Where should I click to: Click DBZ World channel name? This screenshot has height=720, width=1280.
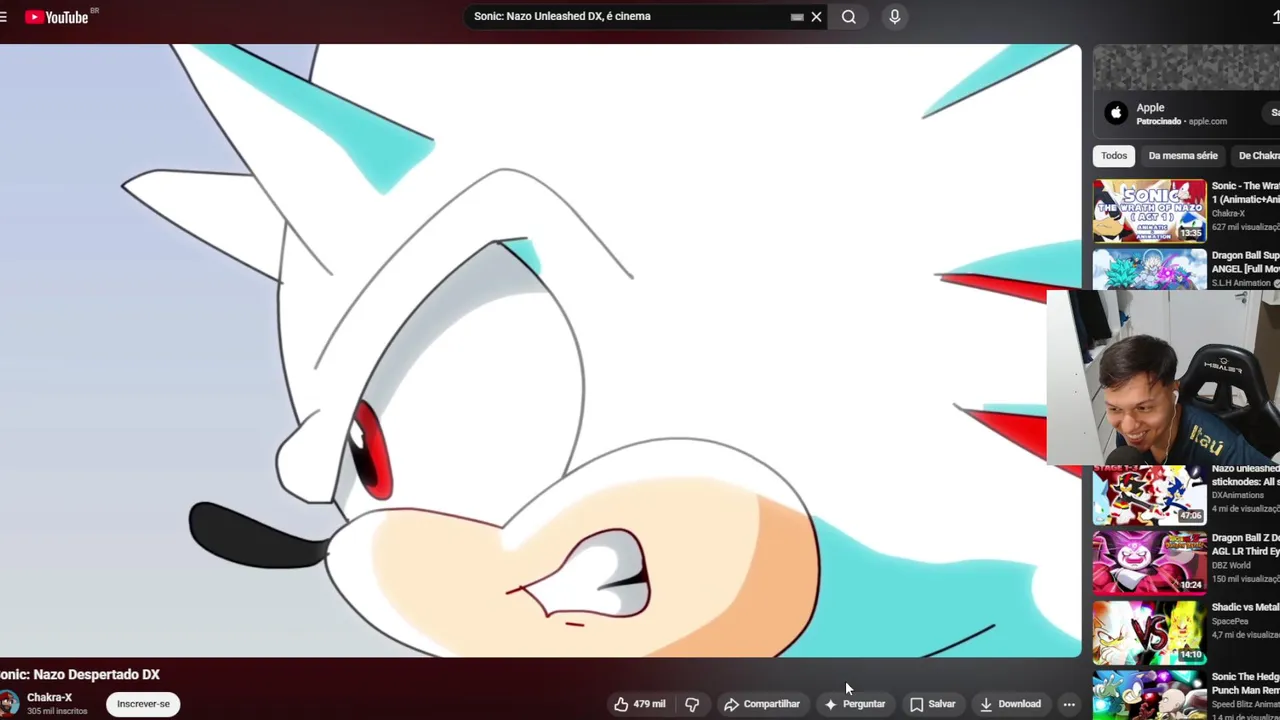click(1232, 565)
